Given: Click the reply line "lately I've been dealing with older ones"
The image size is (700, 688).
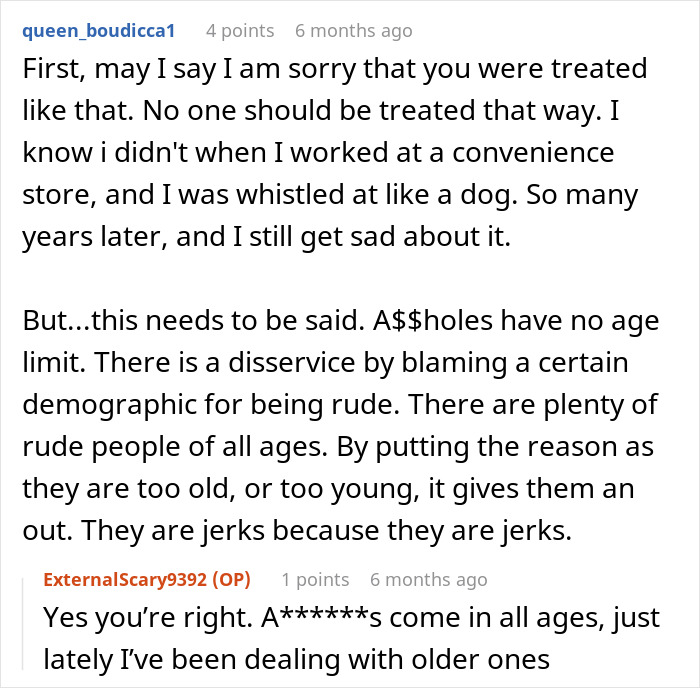Looking at the screenshot, I should 296,660.
